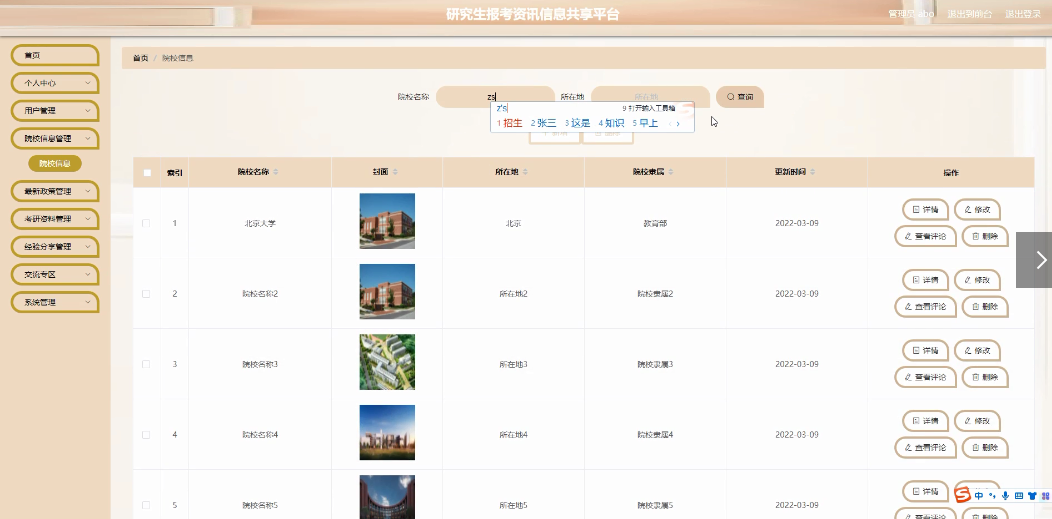The image size is (1052, 519).
Task: Expand the 个人中心 sidebar menu
Action: tap(55, 83)
